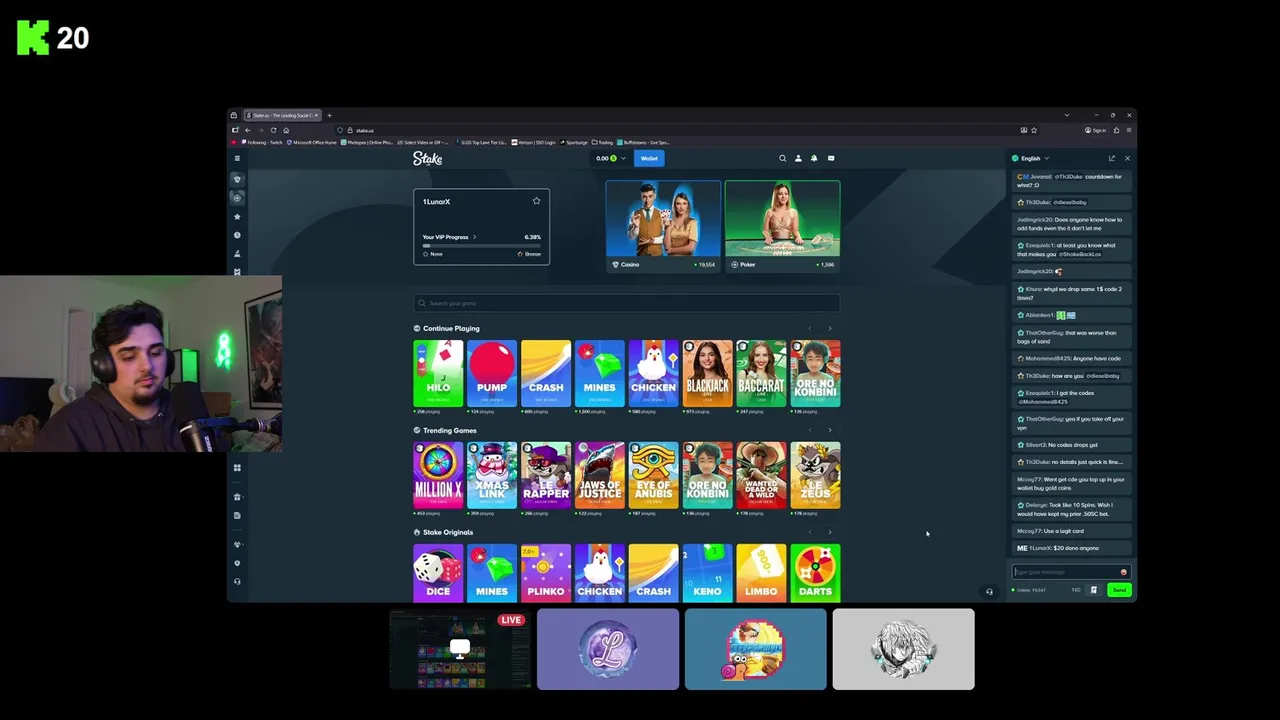Open the Verizon SSO Login bookmark
Viewport: 1280px width, 720px height.
point(535,142)
